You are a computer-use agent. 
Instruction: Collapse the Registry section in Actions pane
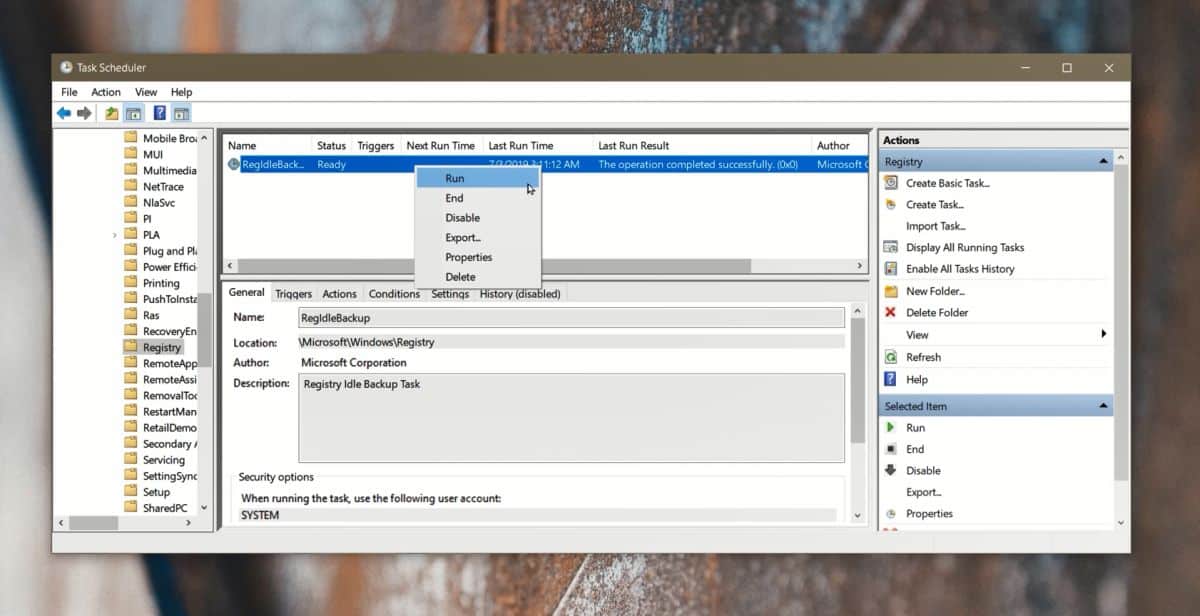click(x=1103, y=162)
